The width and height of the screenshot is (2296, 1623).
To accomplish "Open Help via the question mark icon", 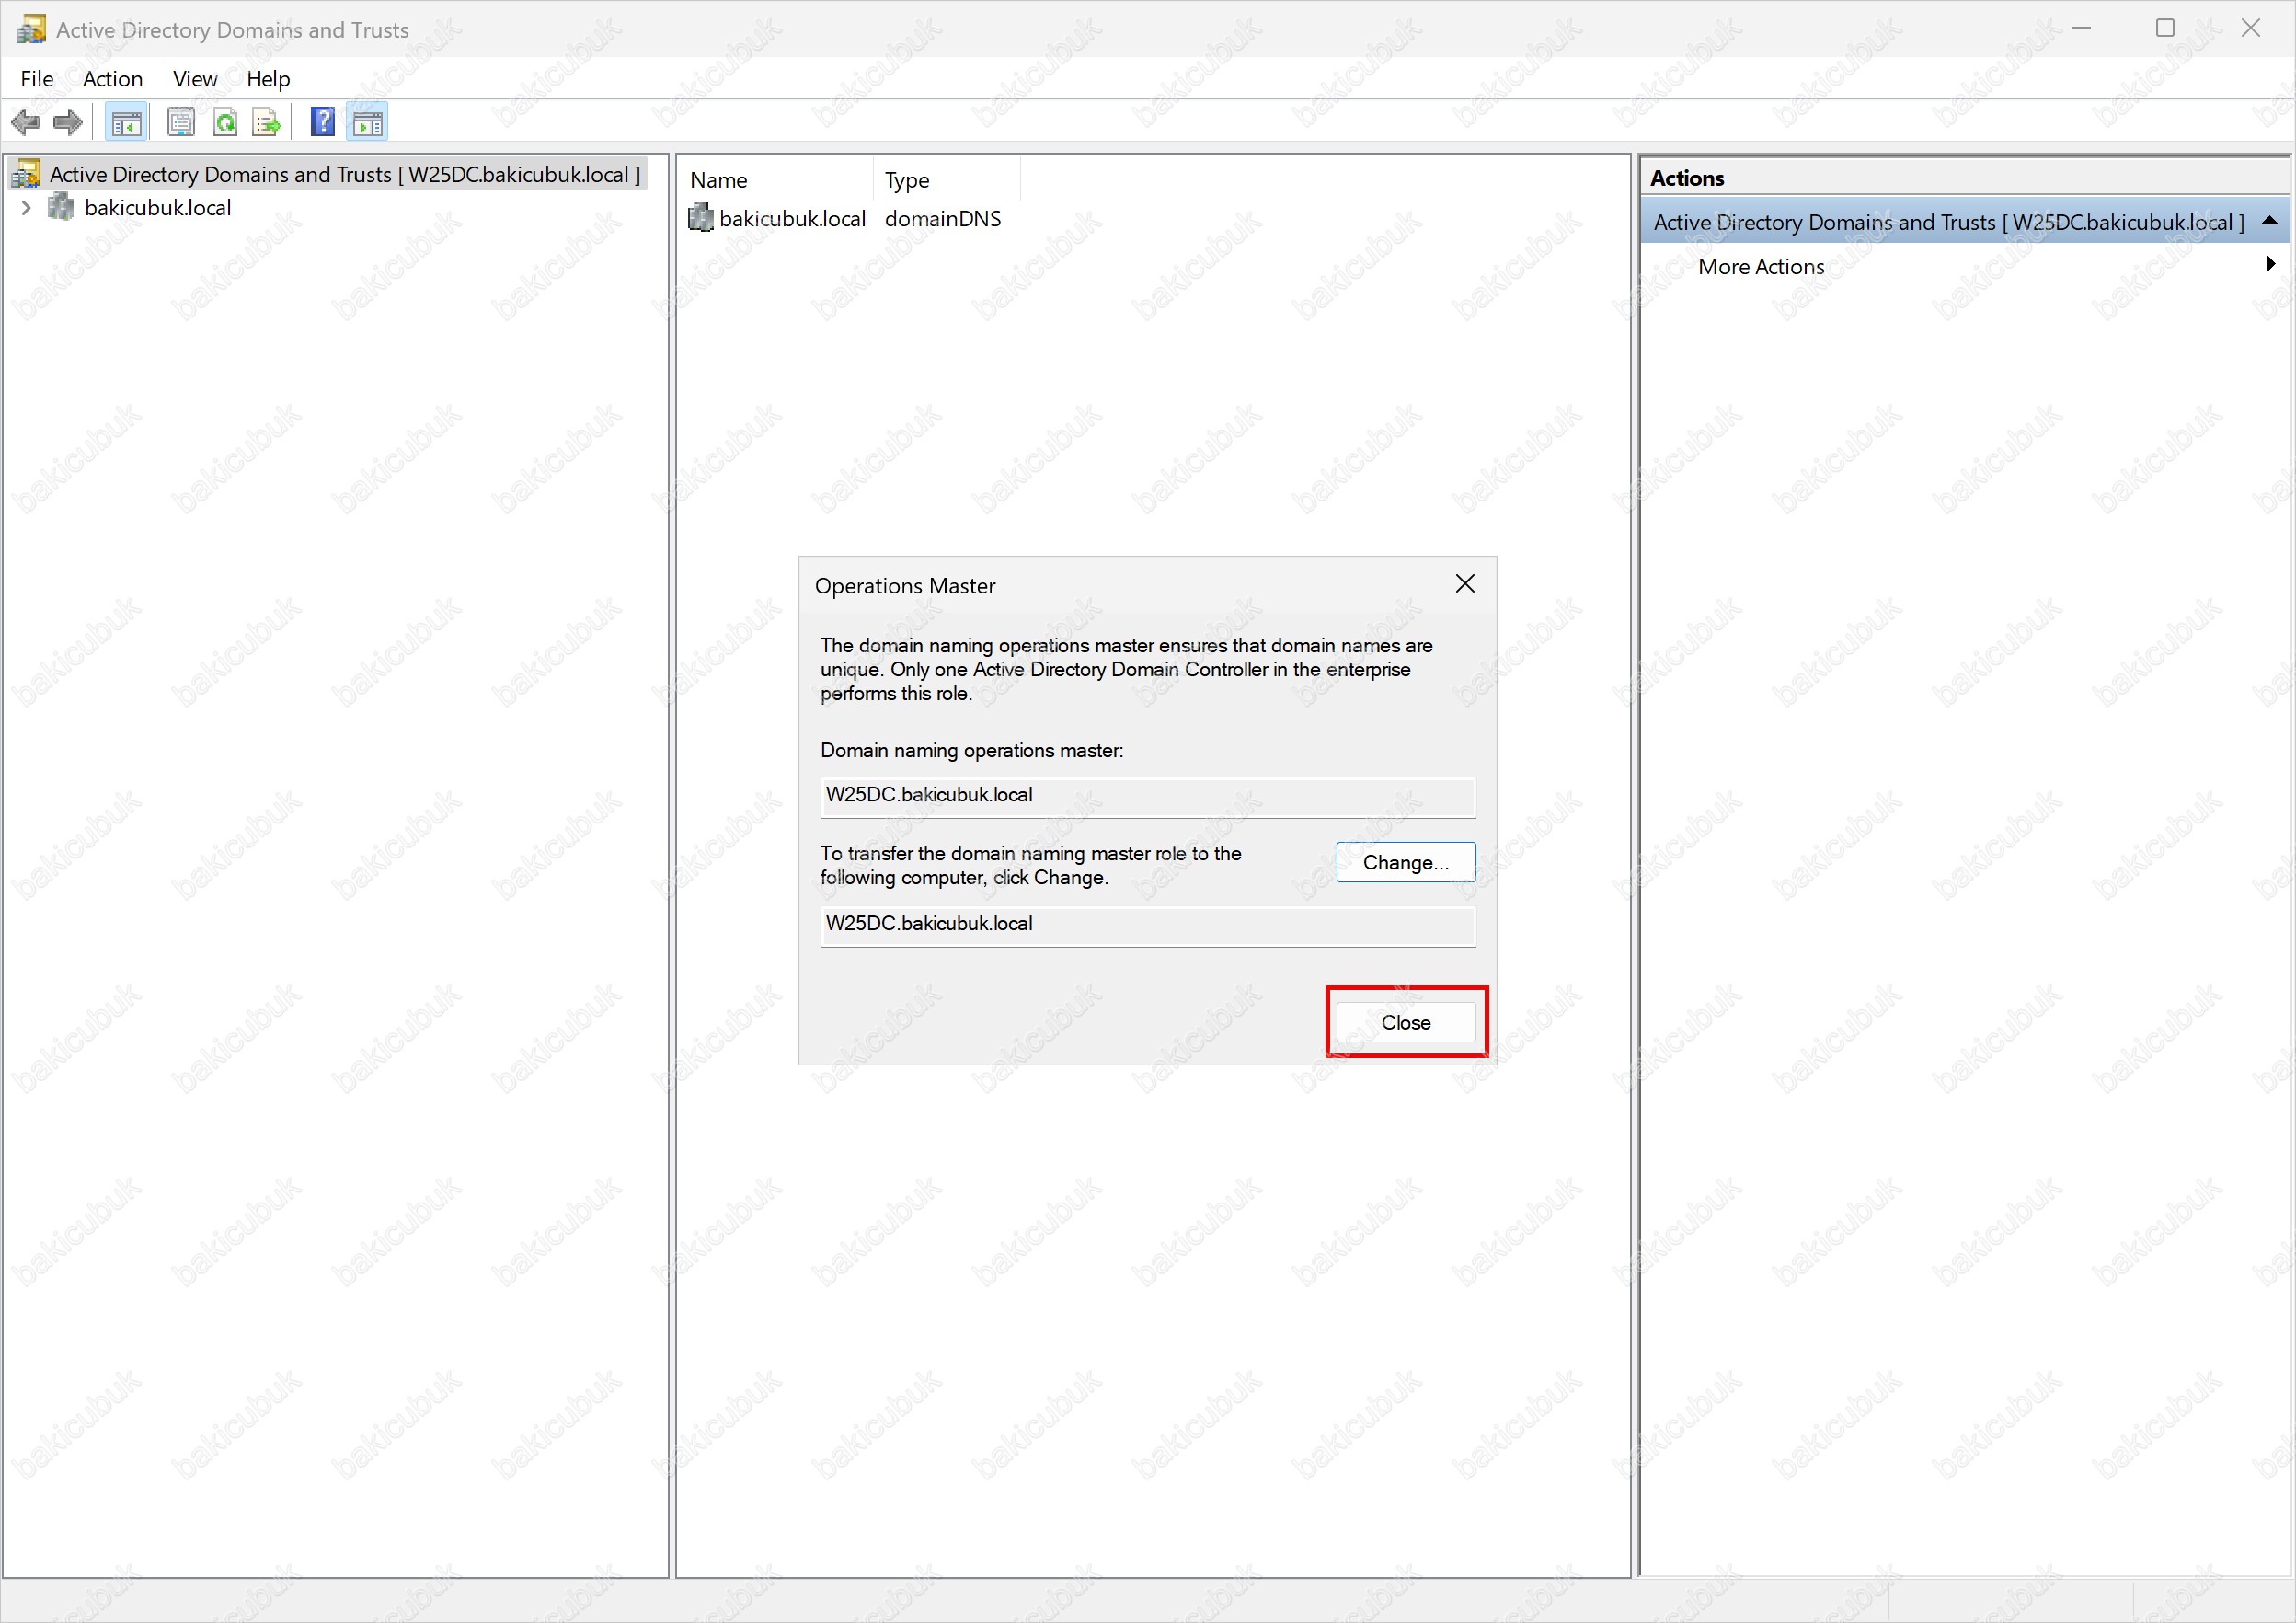I will pyautogui.click(x=323, y=123).
